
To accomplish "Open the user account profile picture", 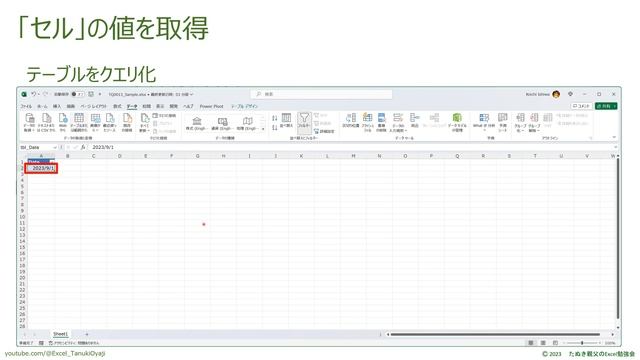I will 556,94.
